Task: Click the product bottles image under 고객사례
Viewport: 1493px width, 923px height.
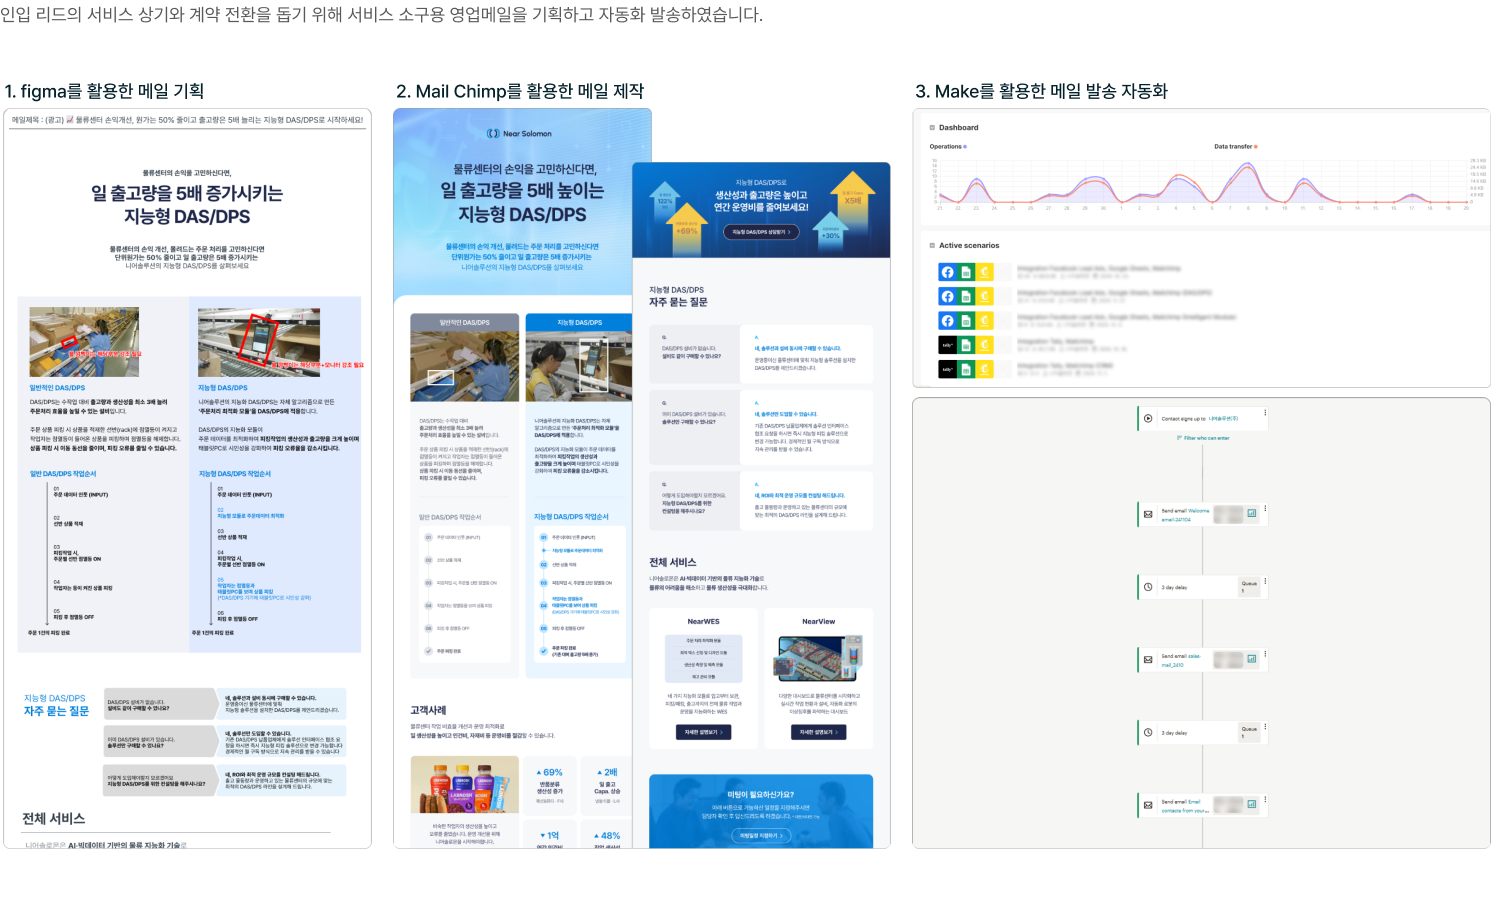Action: point(464,784)
